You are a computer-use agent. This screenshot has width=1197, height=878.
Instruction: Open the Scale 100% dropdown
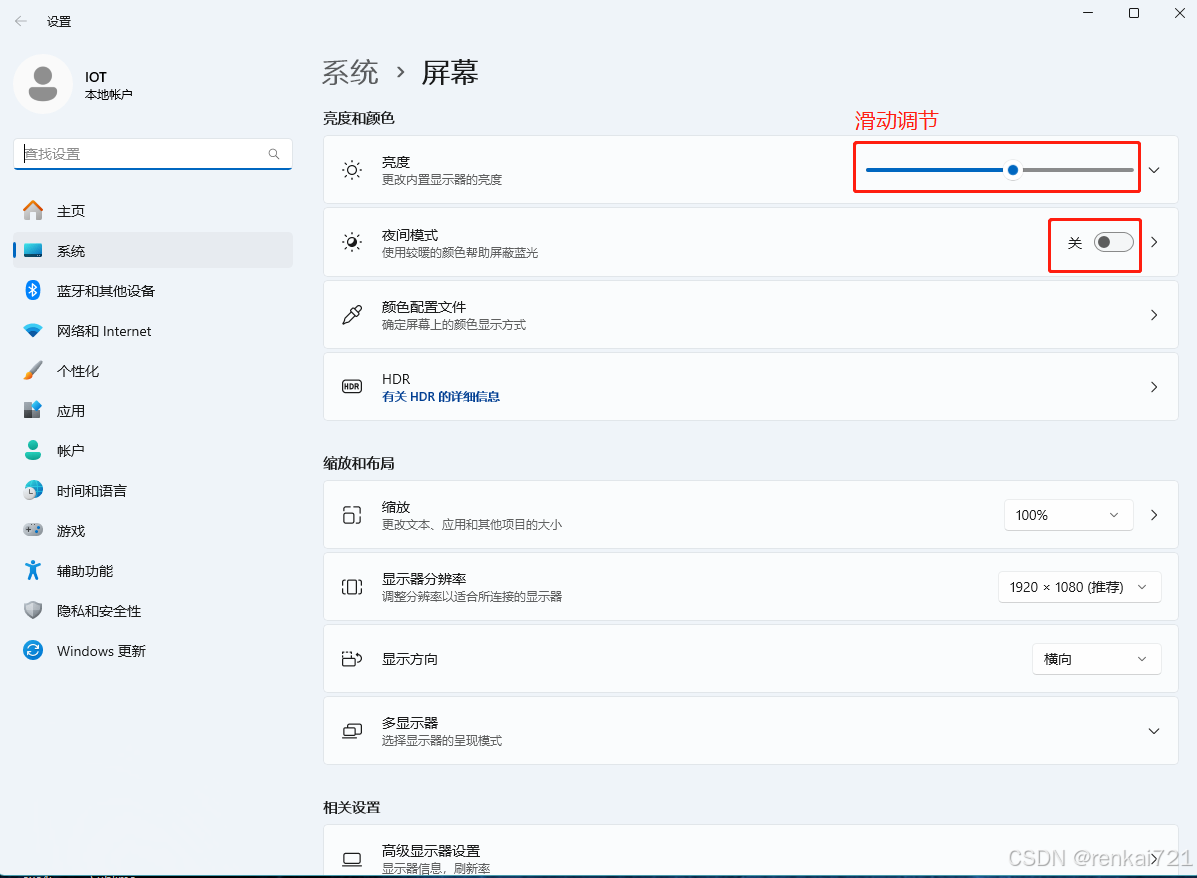[1067, 515]
